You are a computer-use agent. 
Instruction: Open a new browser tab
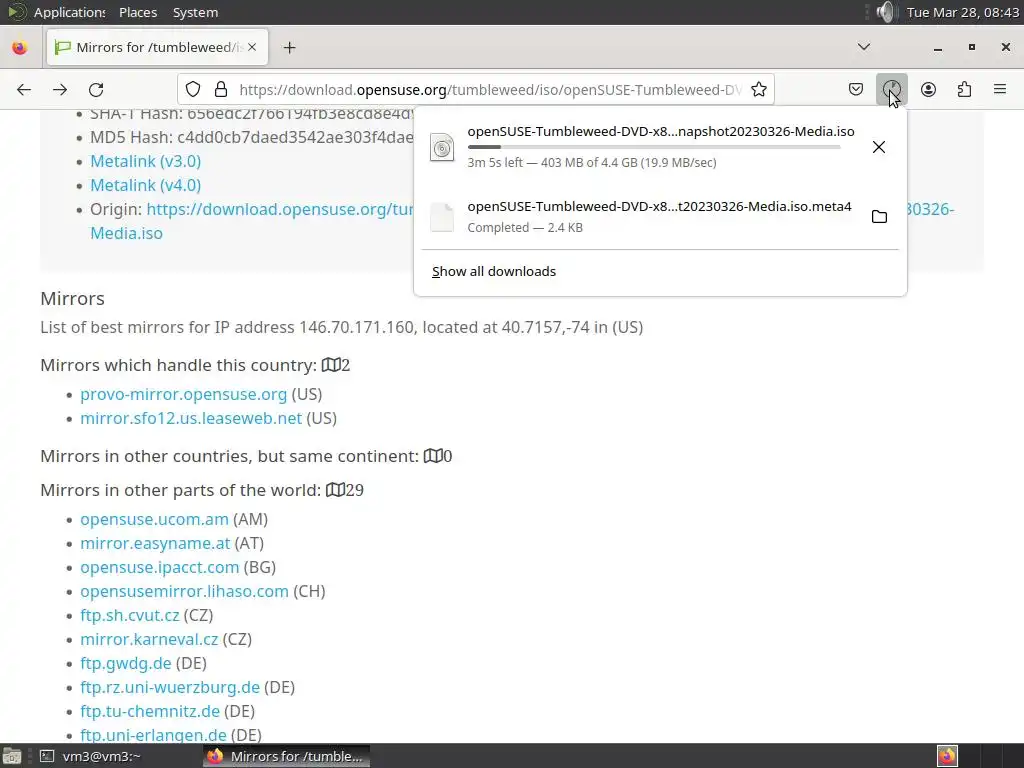289,47
